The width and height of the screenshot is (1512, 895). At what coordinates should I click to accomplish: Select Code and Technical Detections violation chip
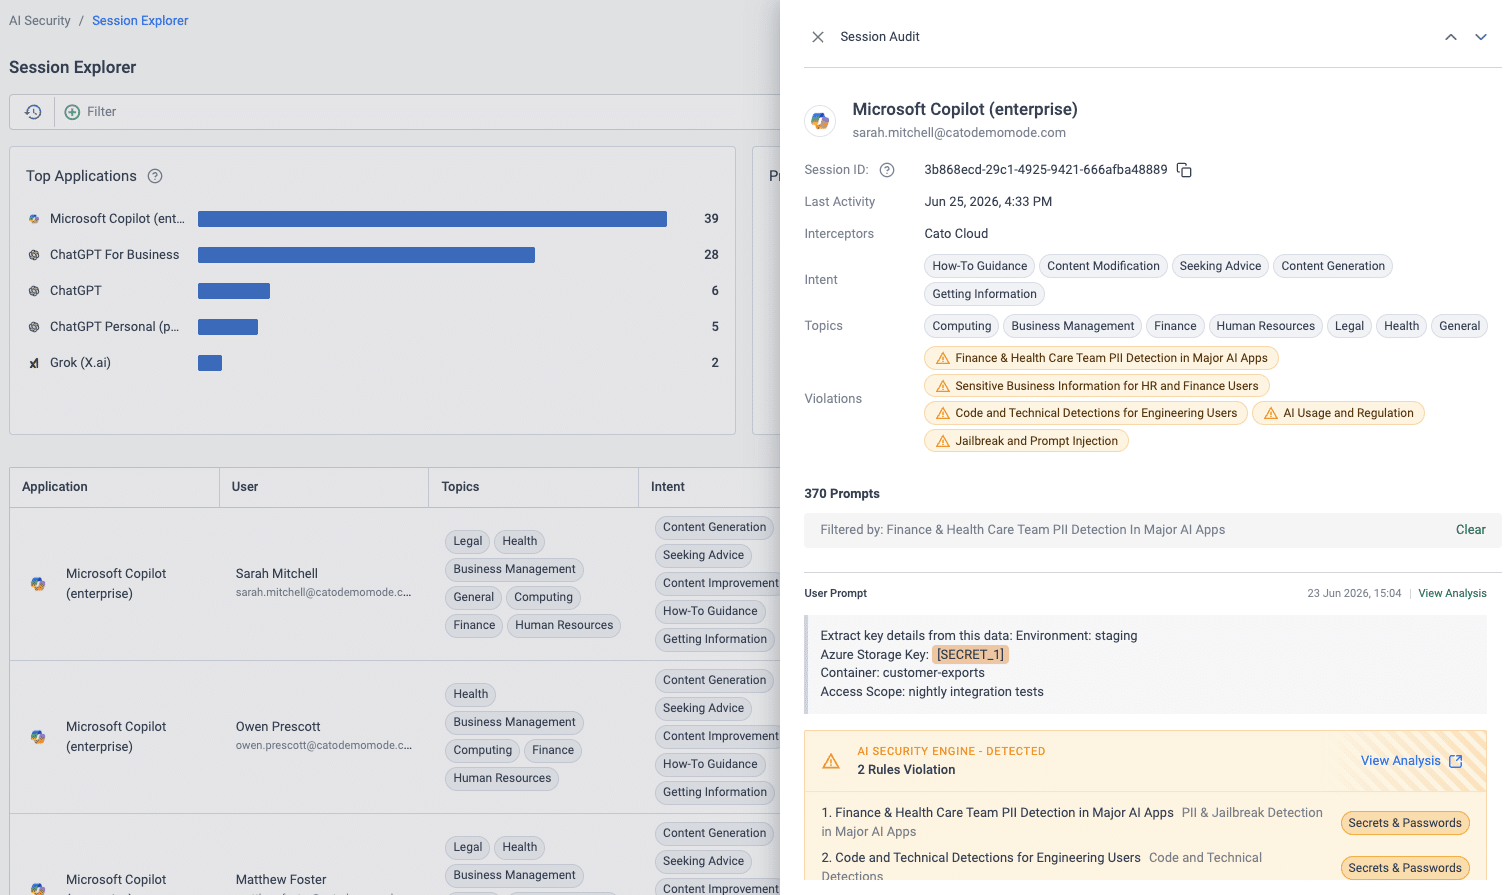[1086, 413]
